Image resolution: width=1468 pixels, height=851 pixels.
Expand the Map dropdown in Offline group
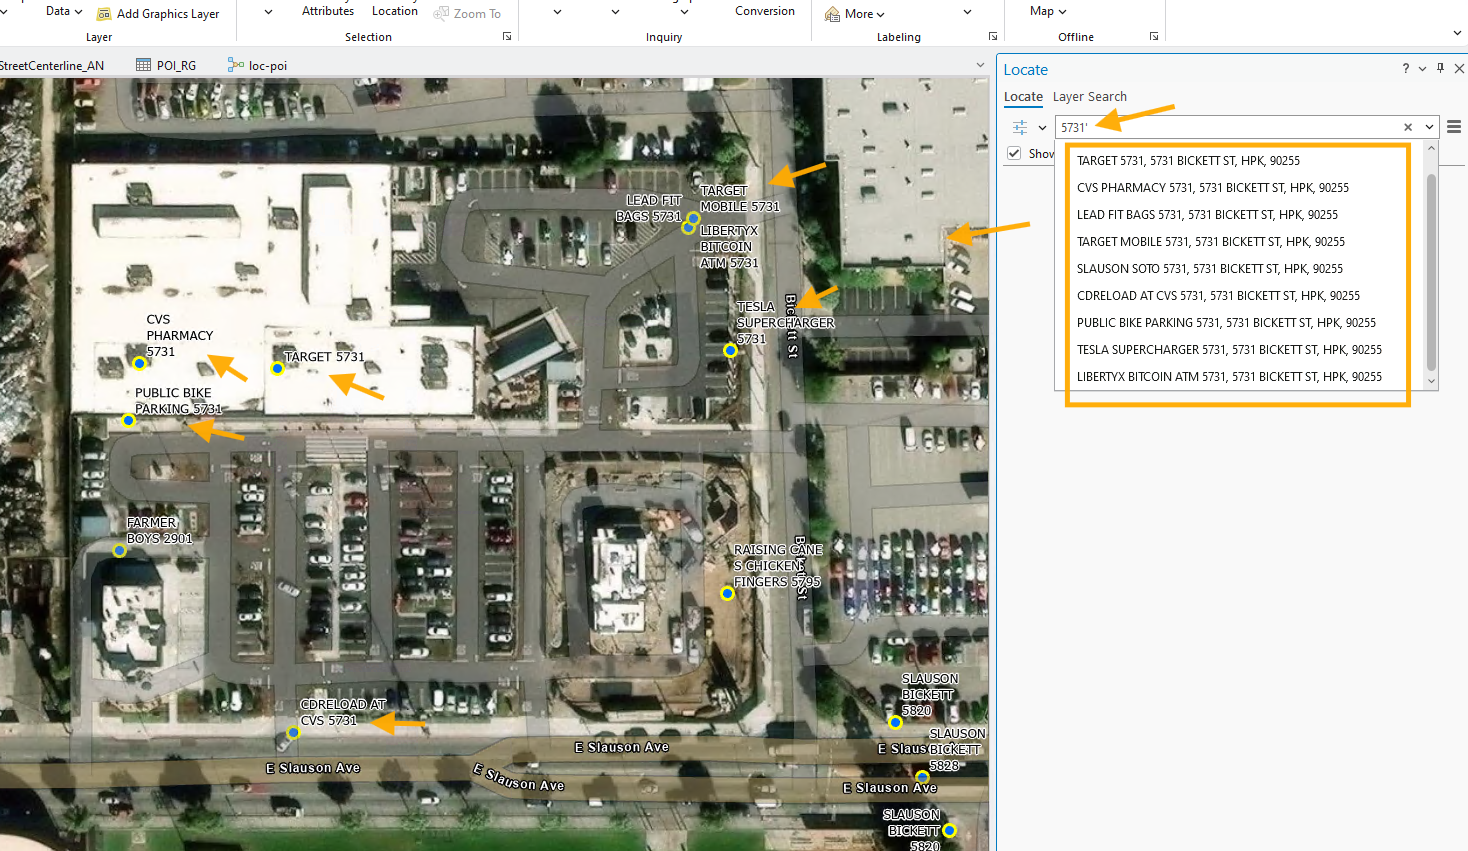1048,12
